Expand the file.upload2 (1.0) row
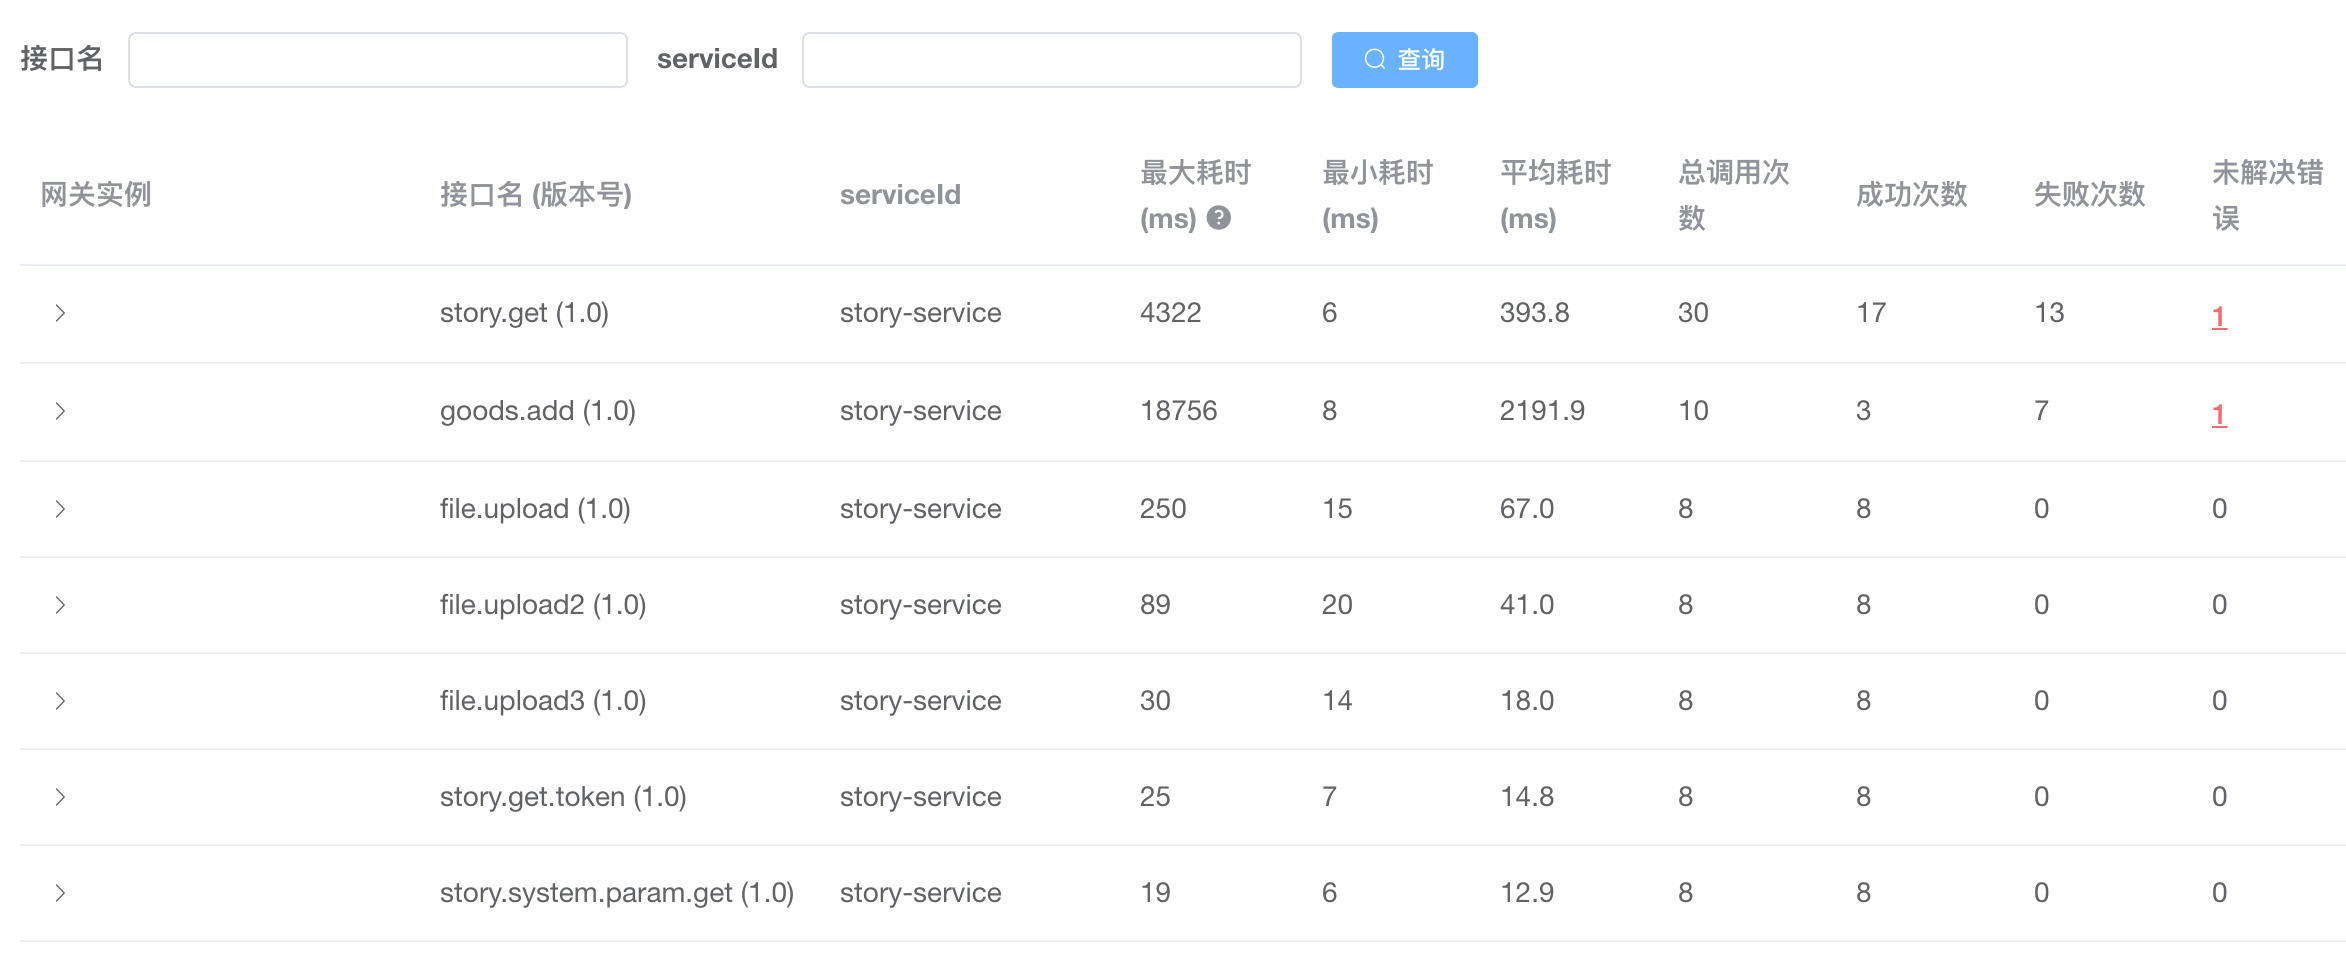2346x956 pixels. point(60,605)
